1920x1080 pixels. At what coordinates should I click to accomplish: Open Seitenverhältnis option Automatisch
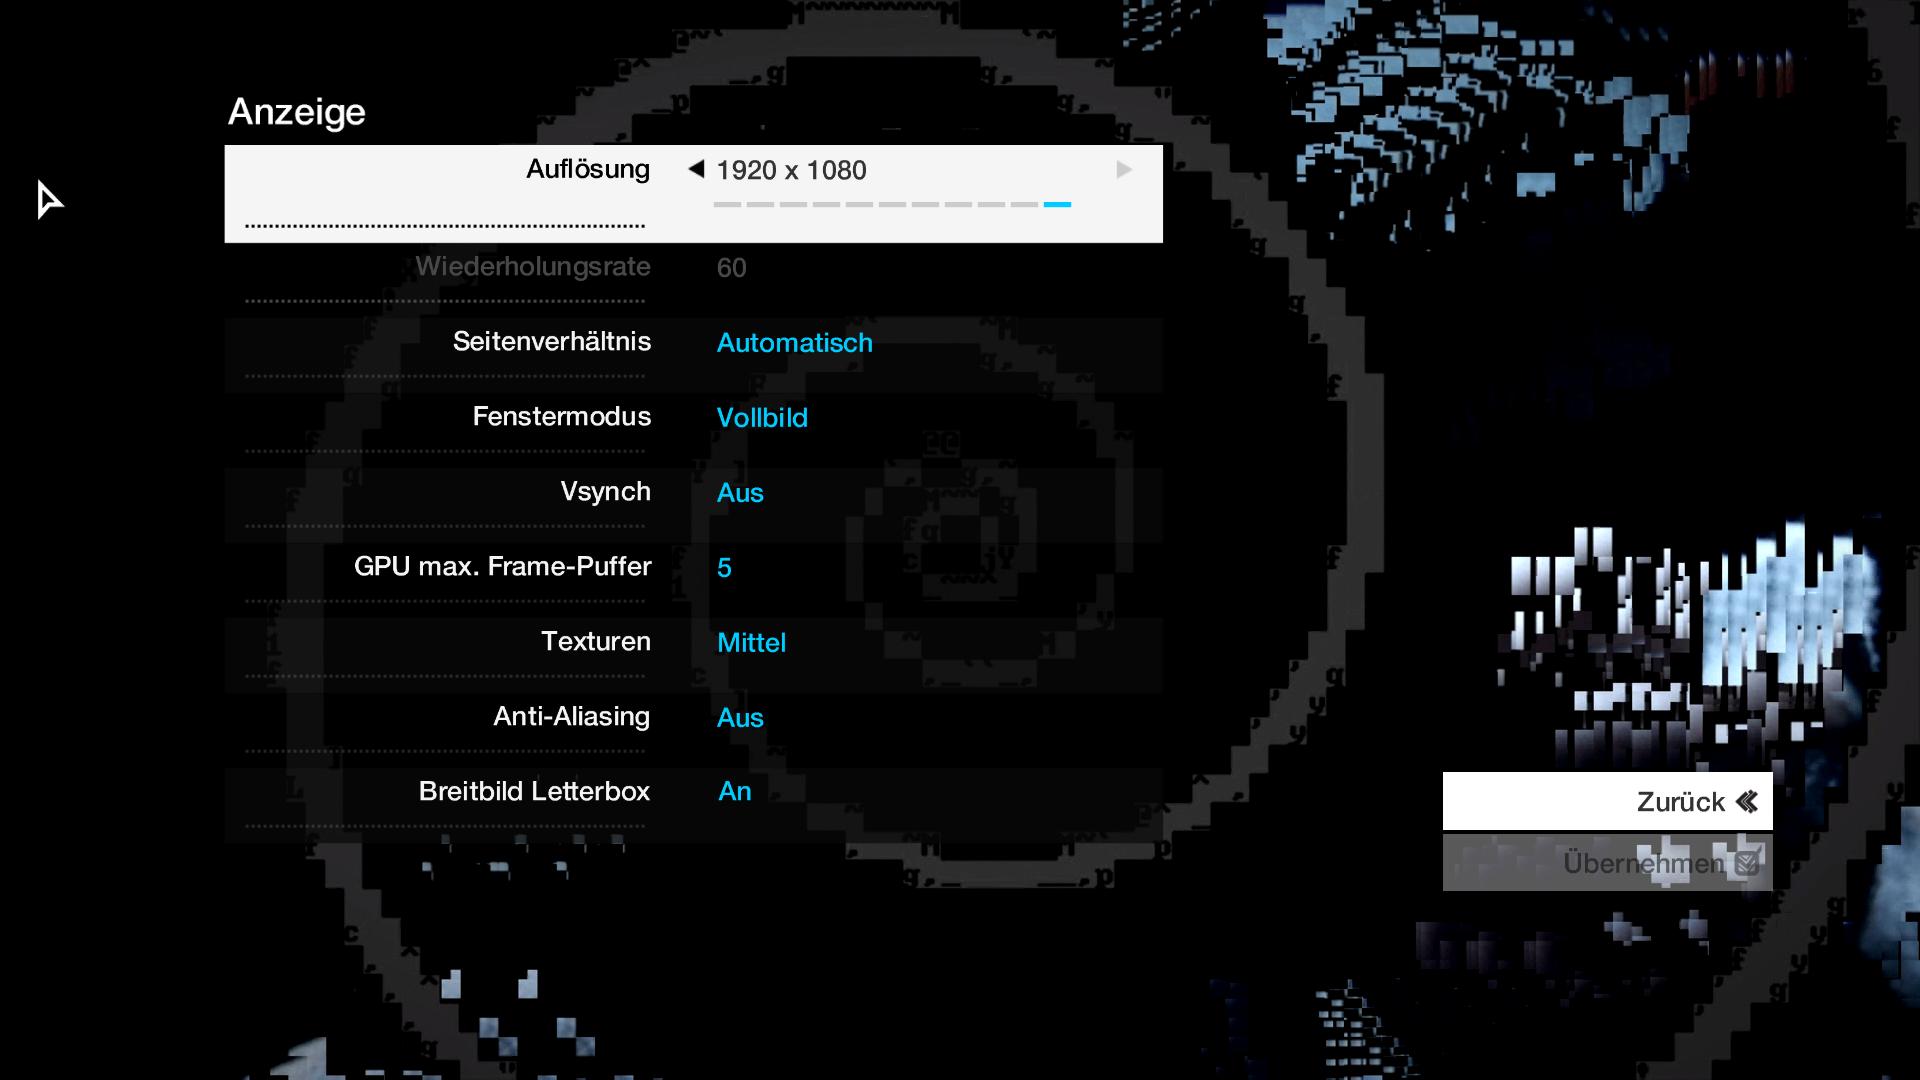[x=794, y=343]
